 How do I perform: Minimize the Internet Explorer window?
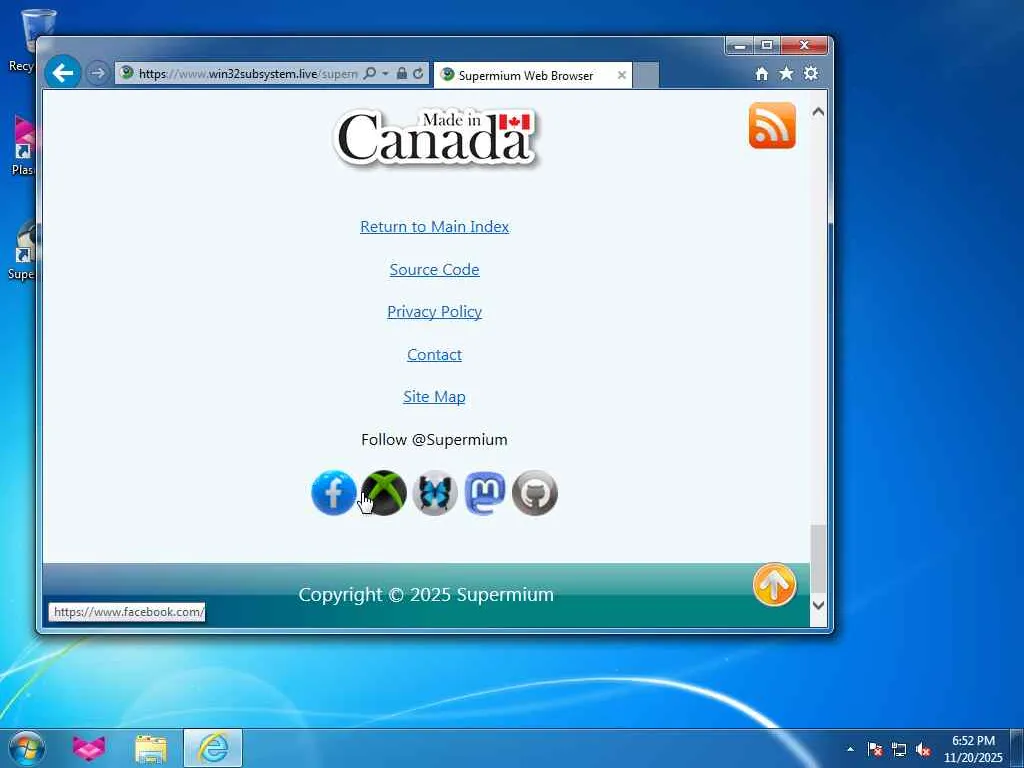[739, 46]
